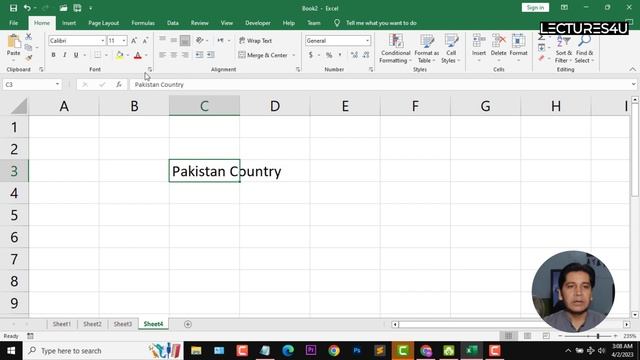Click the Borders icon
The height and width of the screenshot is (360, 640).
(x=98, y=55)
